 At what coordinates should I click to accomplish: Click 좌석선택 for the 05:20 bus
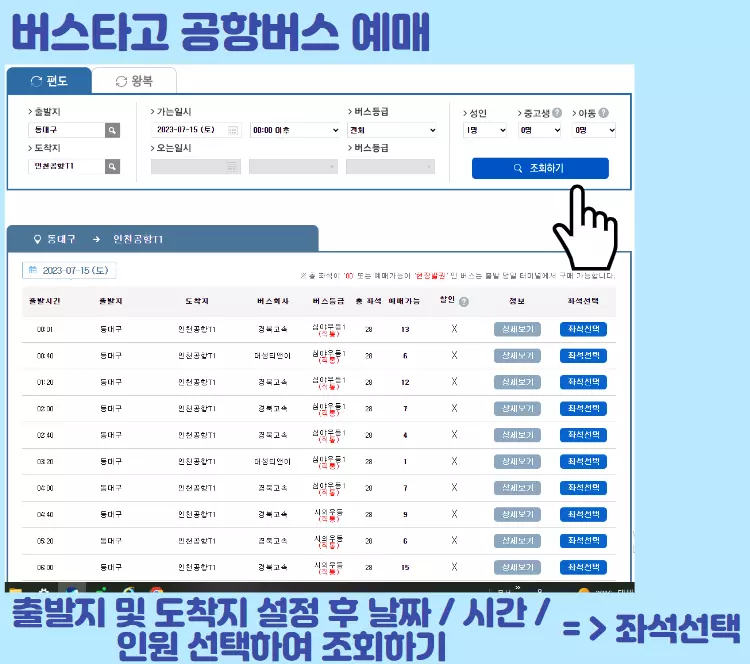583,541
